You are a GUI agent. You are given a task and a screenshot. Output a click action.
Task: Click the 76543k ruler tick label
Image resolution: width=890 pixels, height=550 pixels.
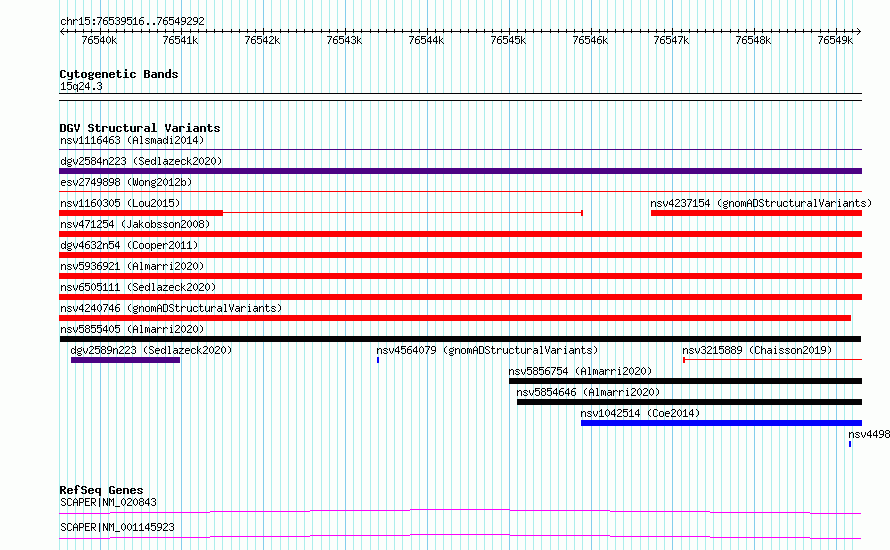point(344,40)
